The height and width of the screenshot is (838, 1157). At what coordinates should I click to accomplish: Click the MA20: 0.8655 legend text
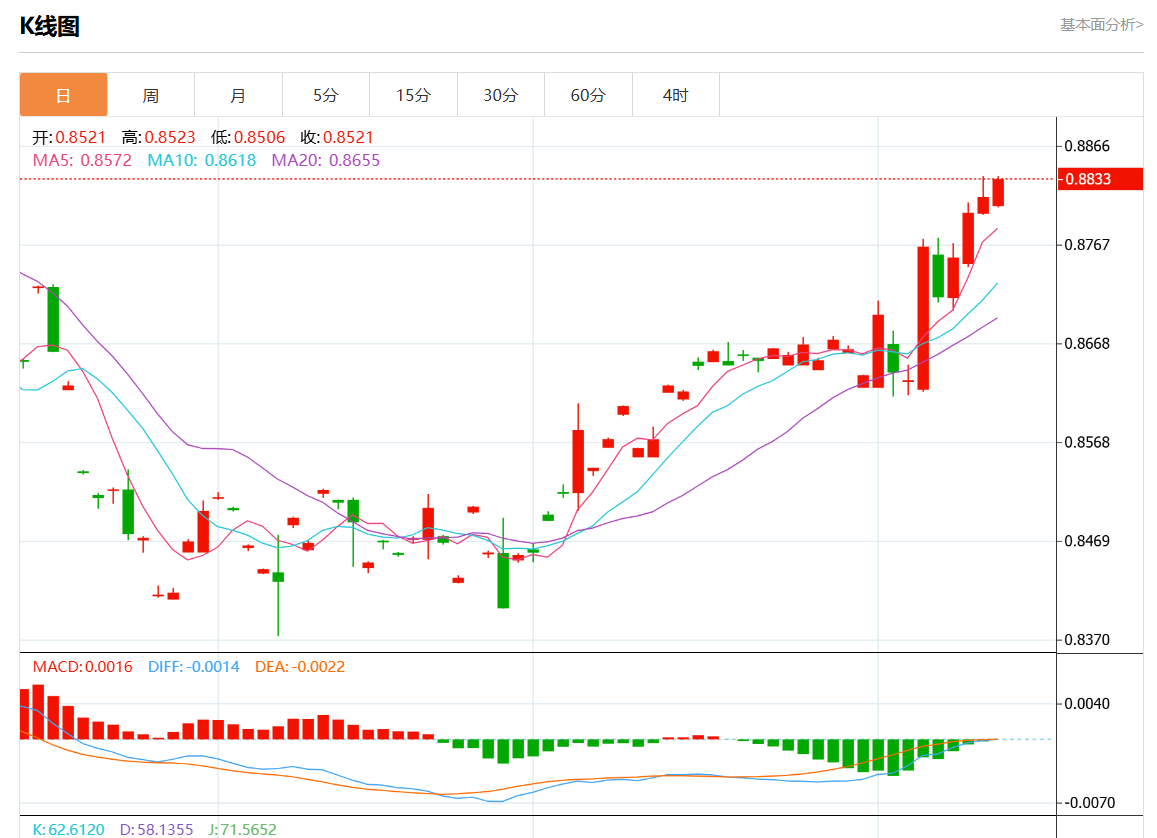325,160
